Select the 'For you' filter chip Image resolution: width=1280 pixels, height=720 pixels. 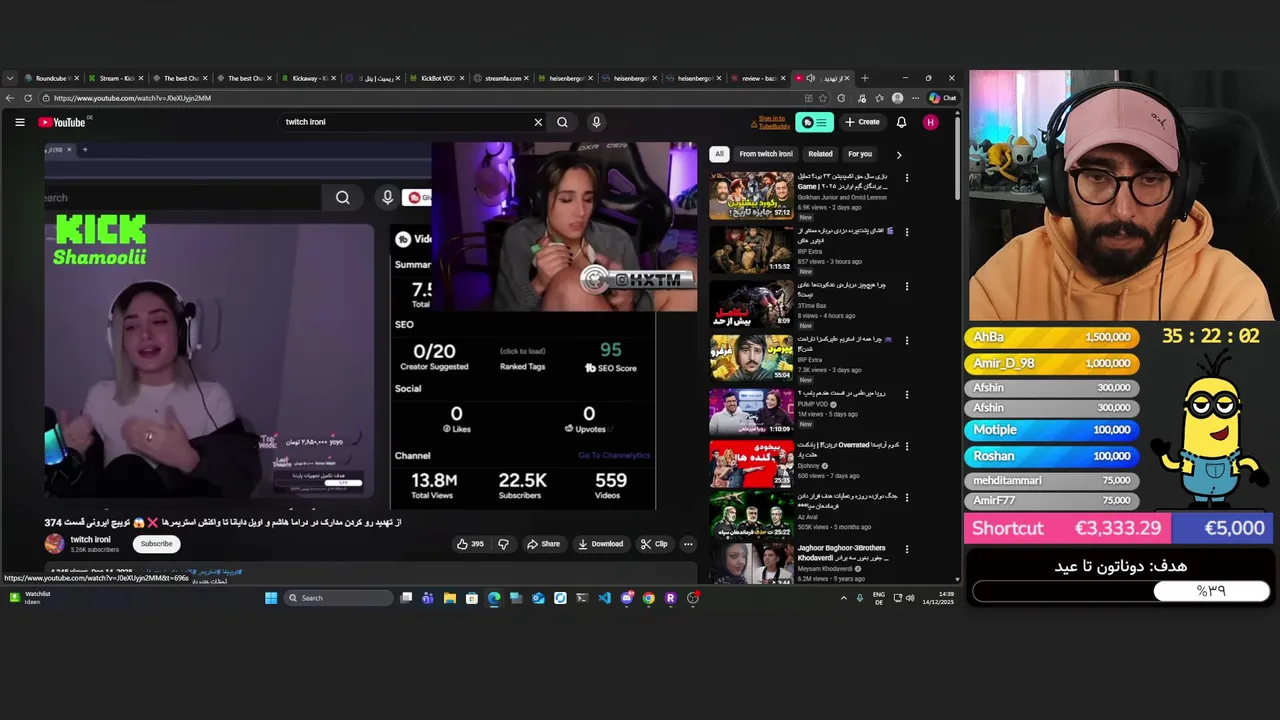coord(860,154)
